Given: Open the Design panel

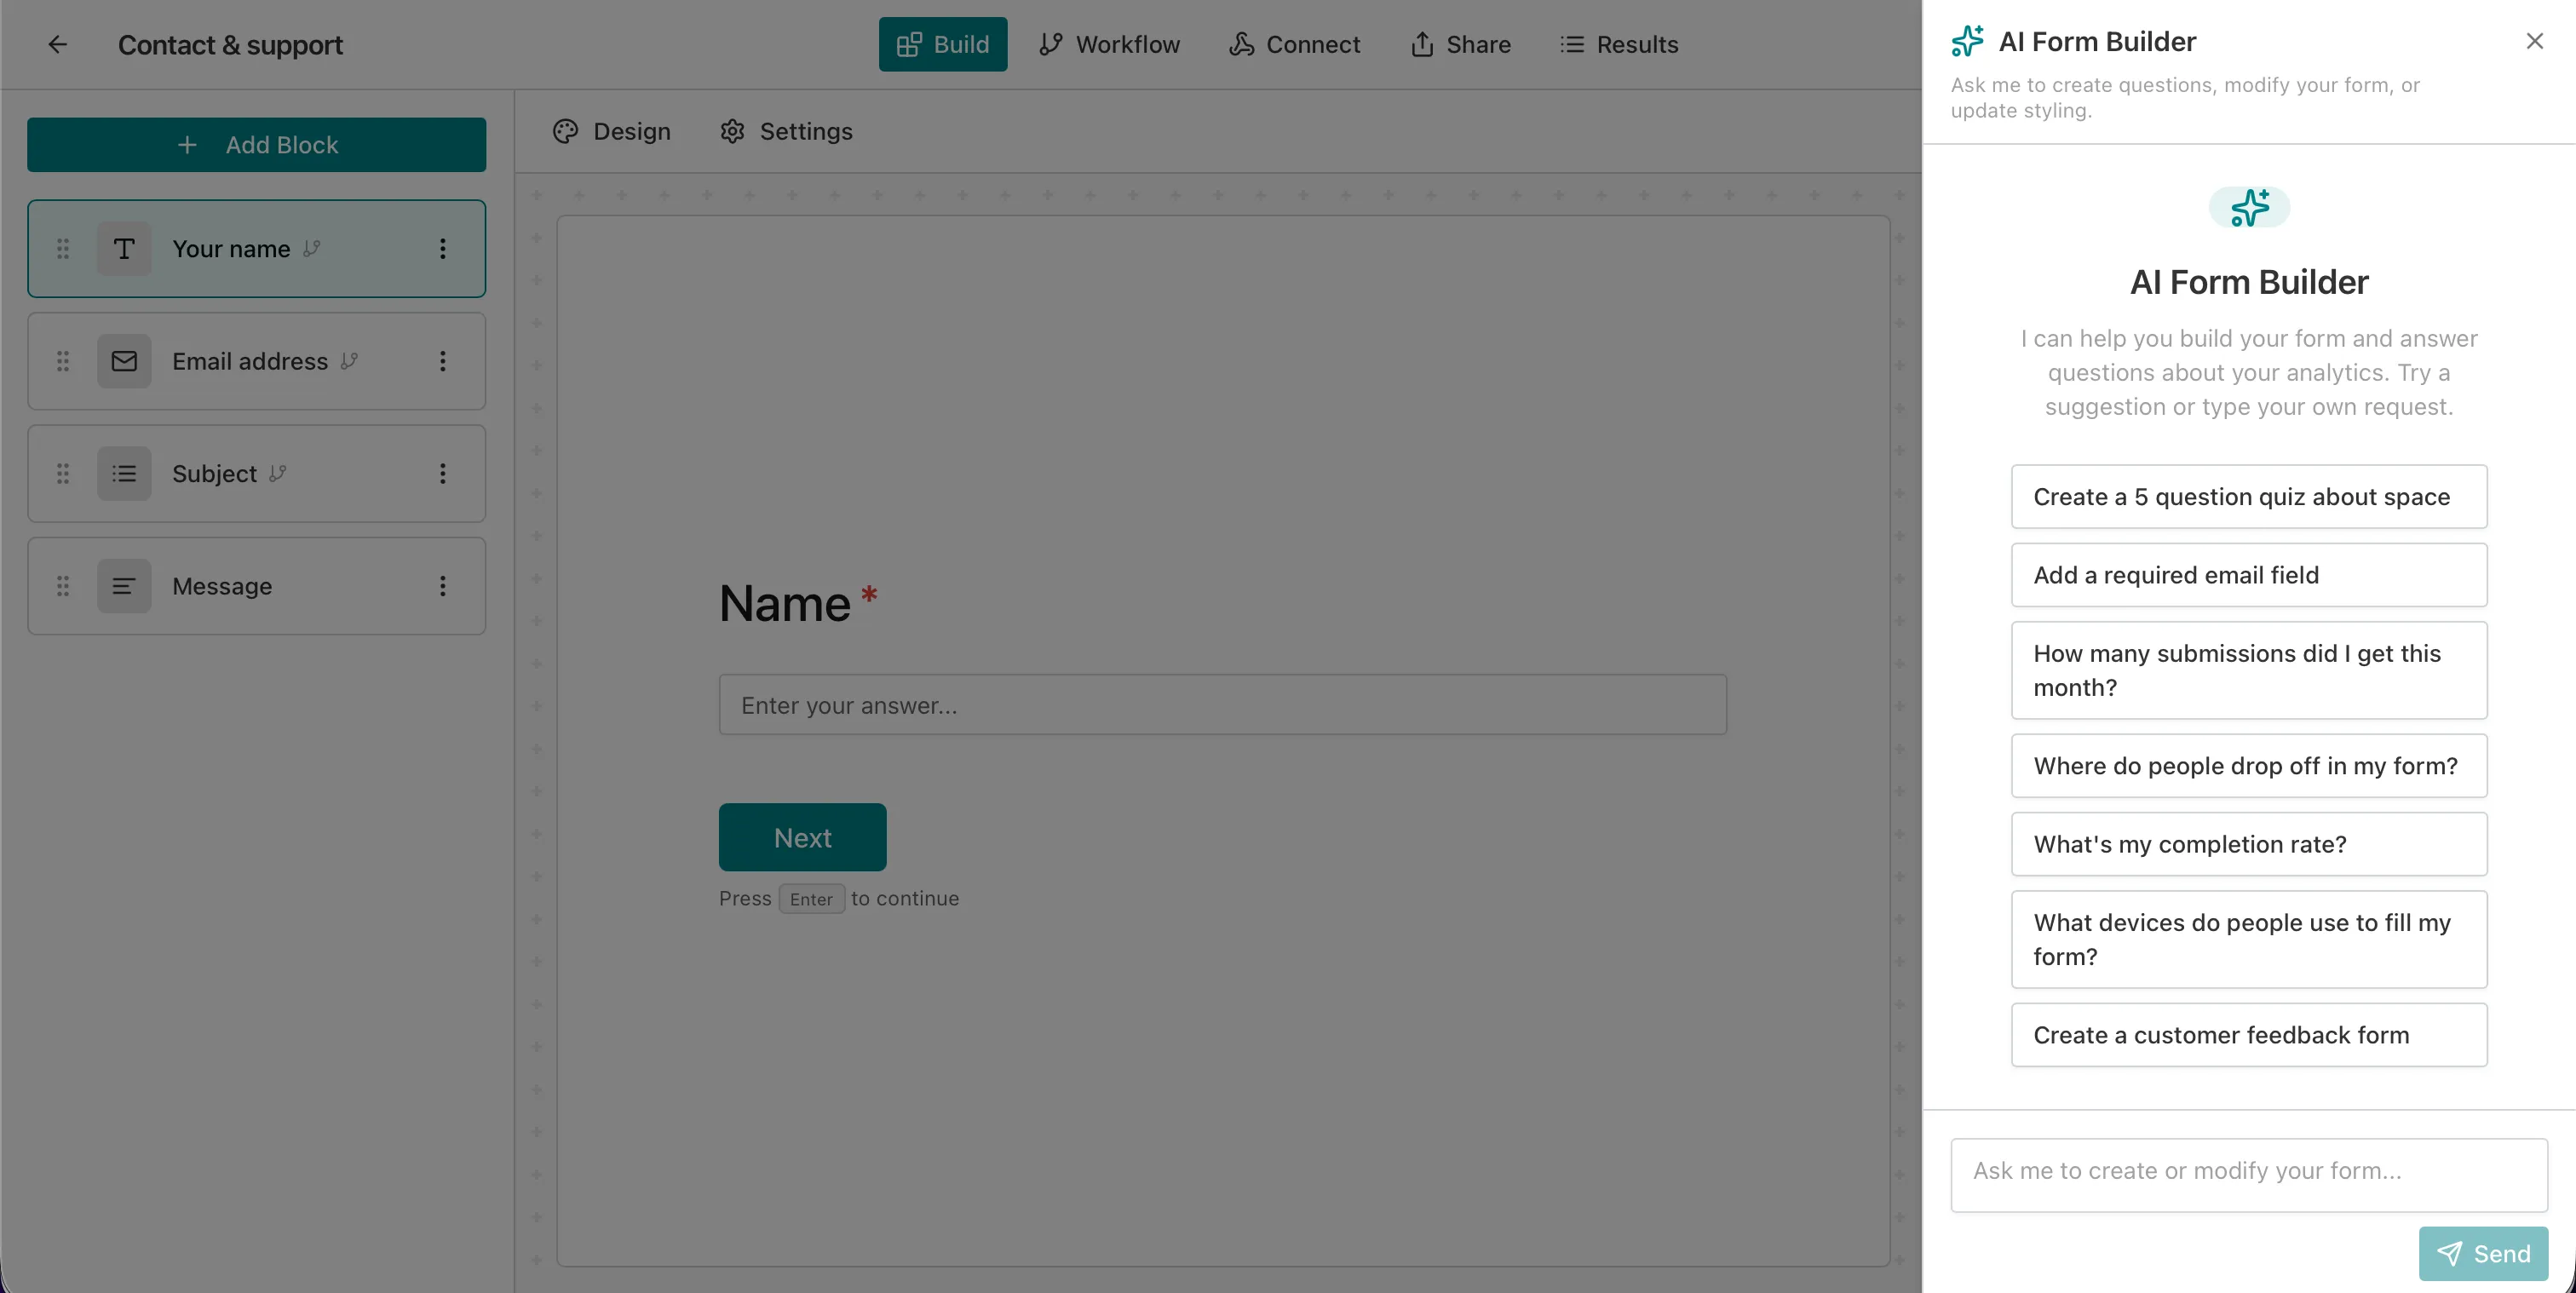Looking at the screenshot, I should pos(612,131).
